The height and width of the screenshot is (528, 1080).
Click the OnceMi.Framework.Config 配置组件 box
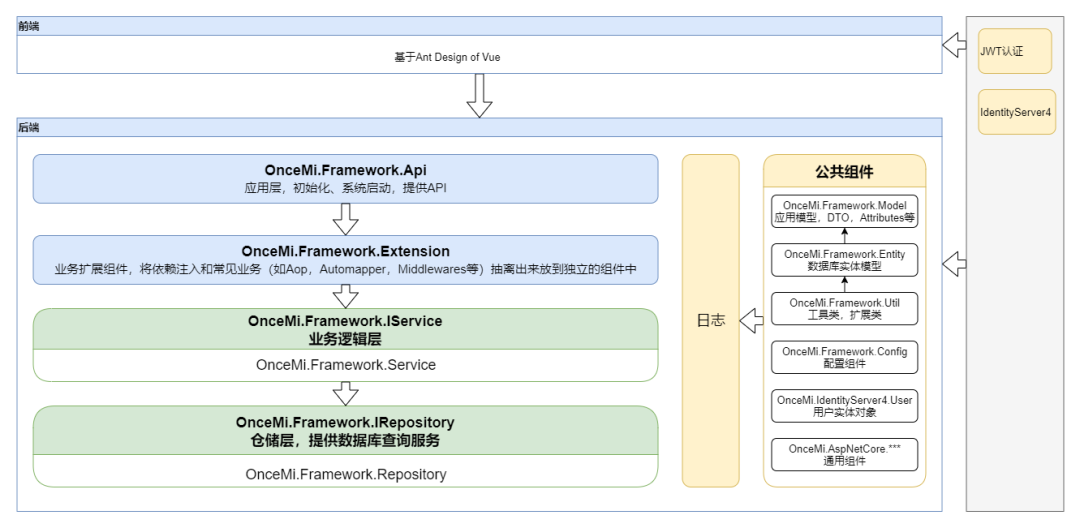tap(844, 358)
